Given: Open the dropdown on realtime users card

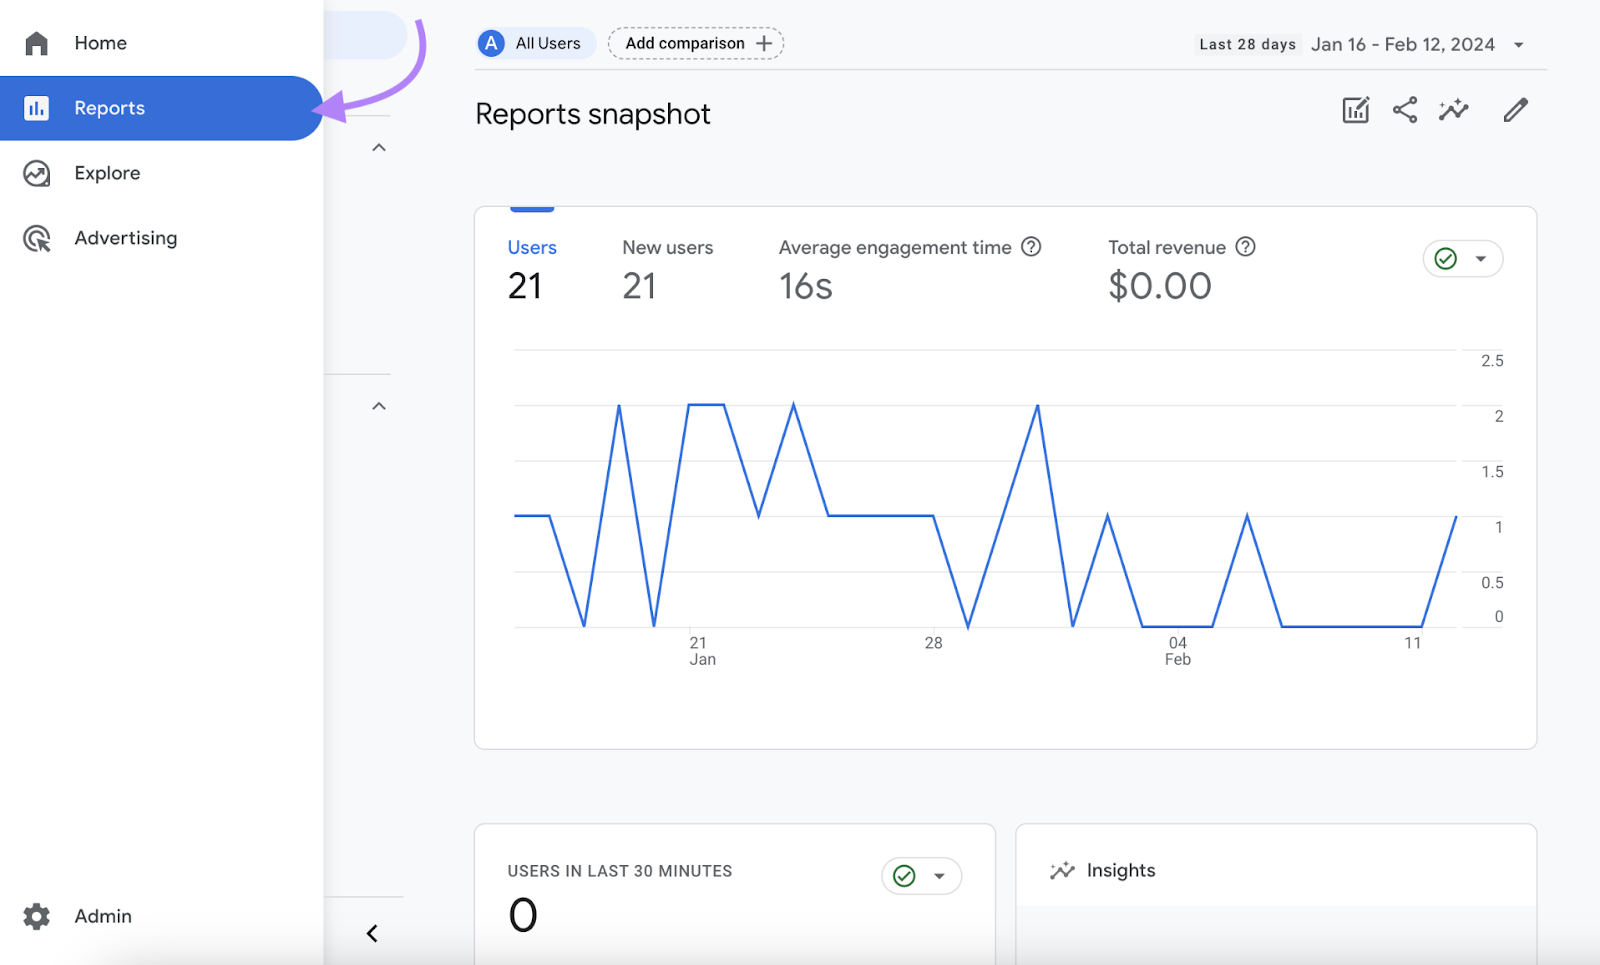Looking at the screenshot, I should click(921, 876).
